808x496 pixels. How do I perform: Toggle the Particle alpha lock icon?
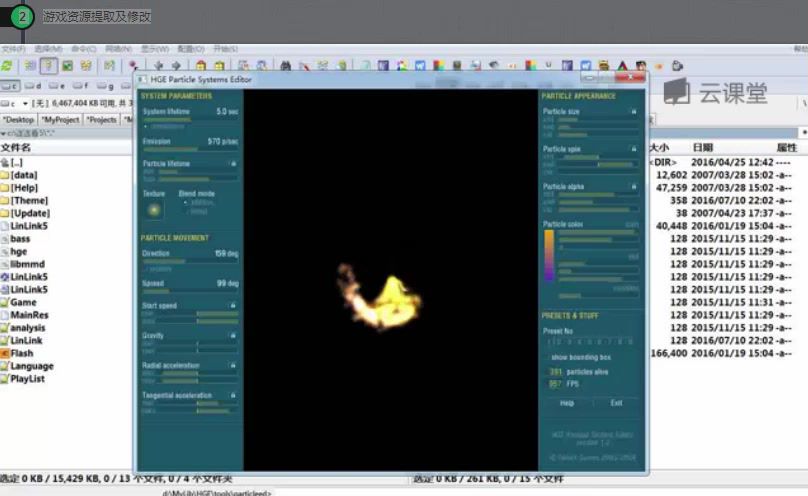pos(634,186)
